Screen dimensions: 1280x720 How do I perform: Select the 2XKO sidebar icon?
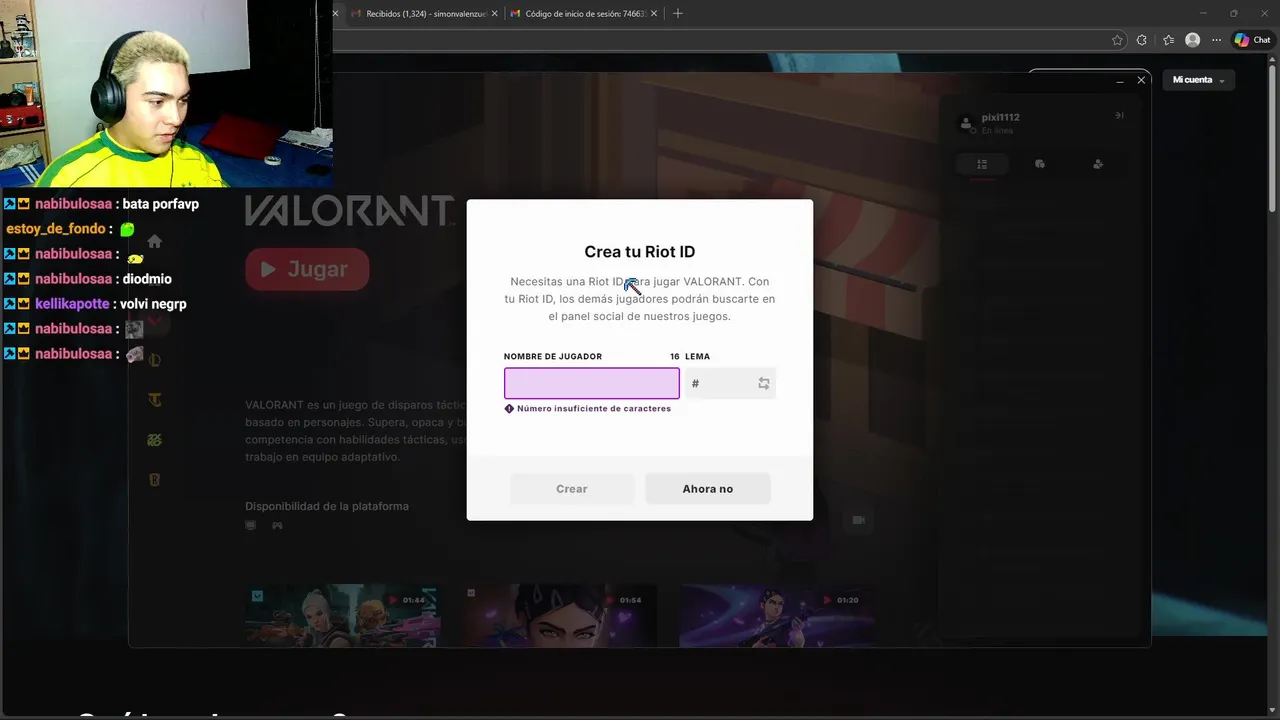pos(154,440)
